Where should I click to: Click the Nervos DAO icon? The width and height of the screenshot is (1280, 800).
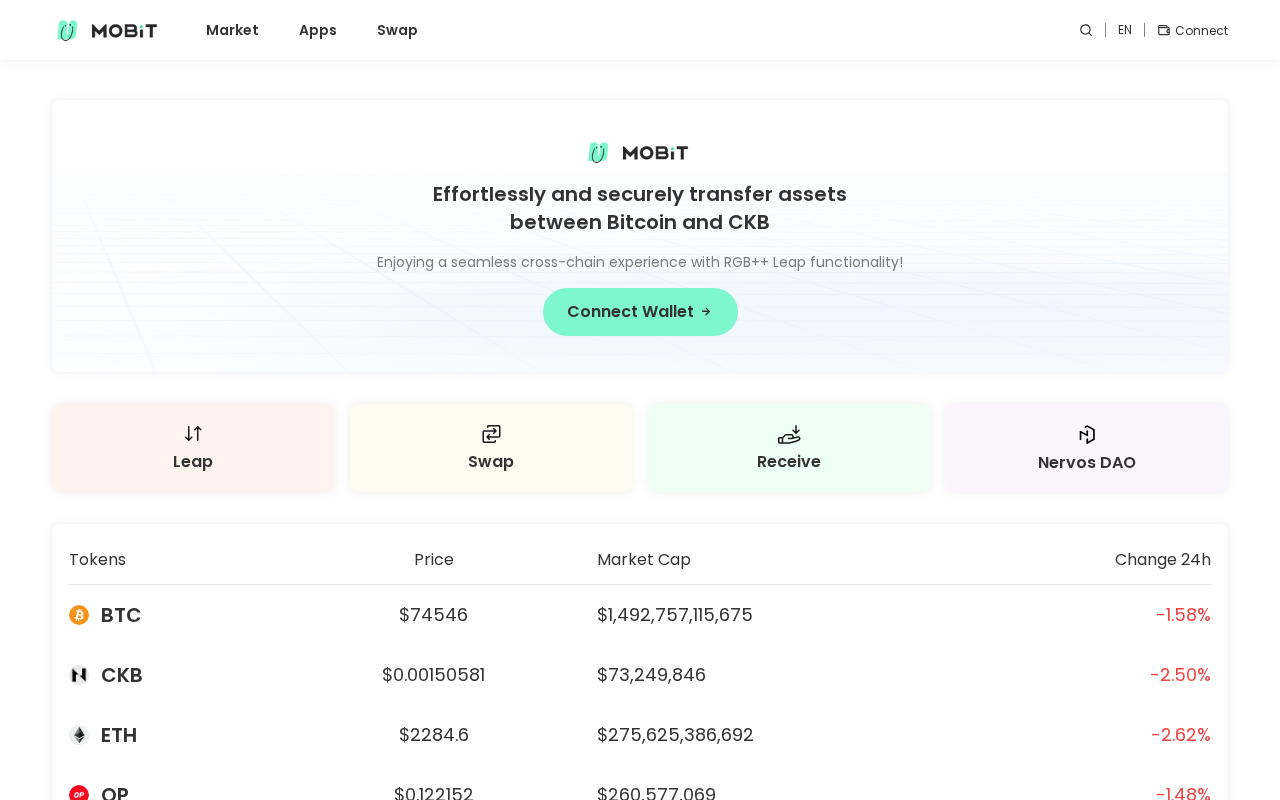point(1087,434)
